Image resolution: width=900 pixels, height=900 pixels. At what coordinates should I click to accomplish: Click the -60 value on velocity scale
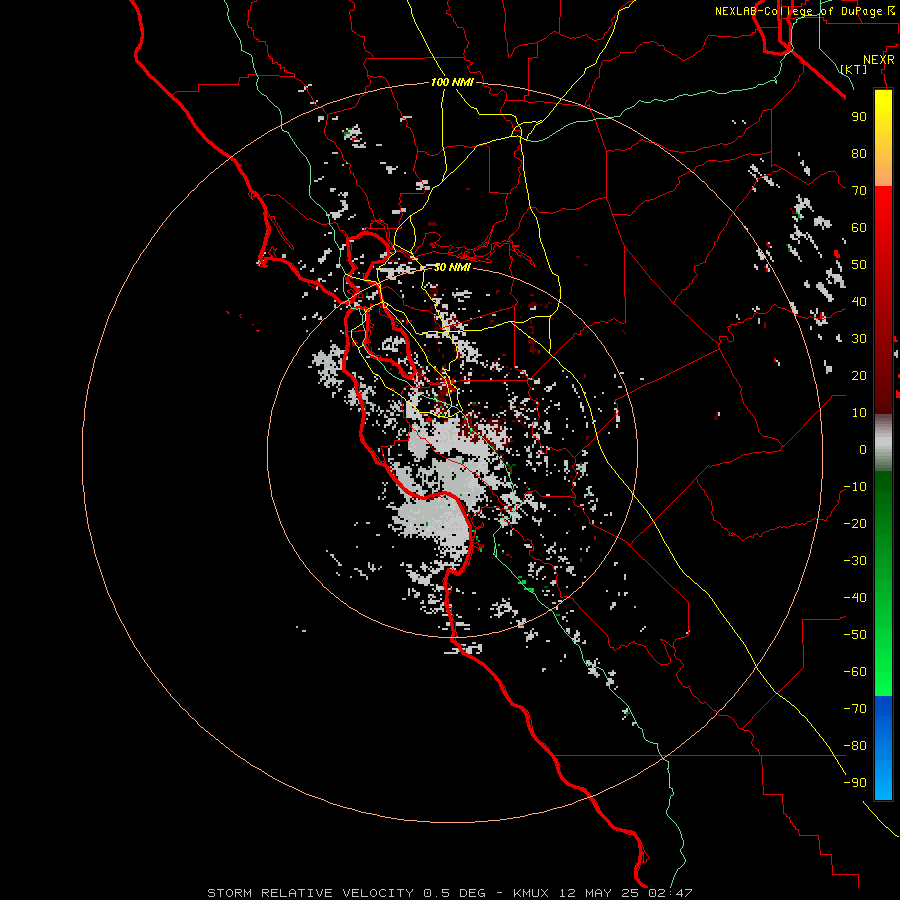pyautogui.click(x=855, y=672)
